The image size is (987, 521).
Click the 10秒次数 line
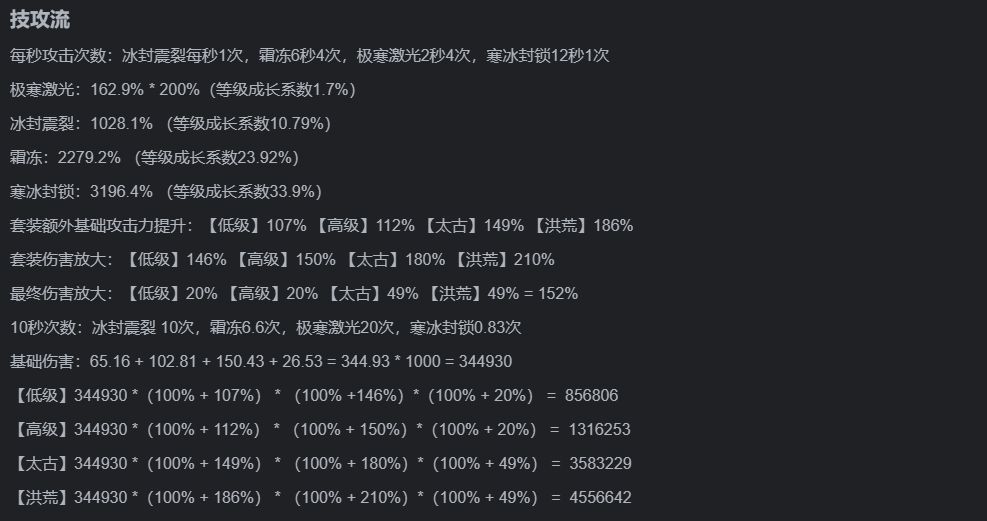[265, 328]
